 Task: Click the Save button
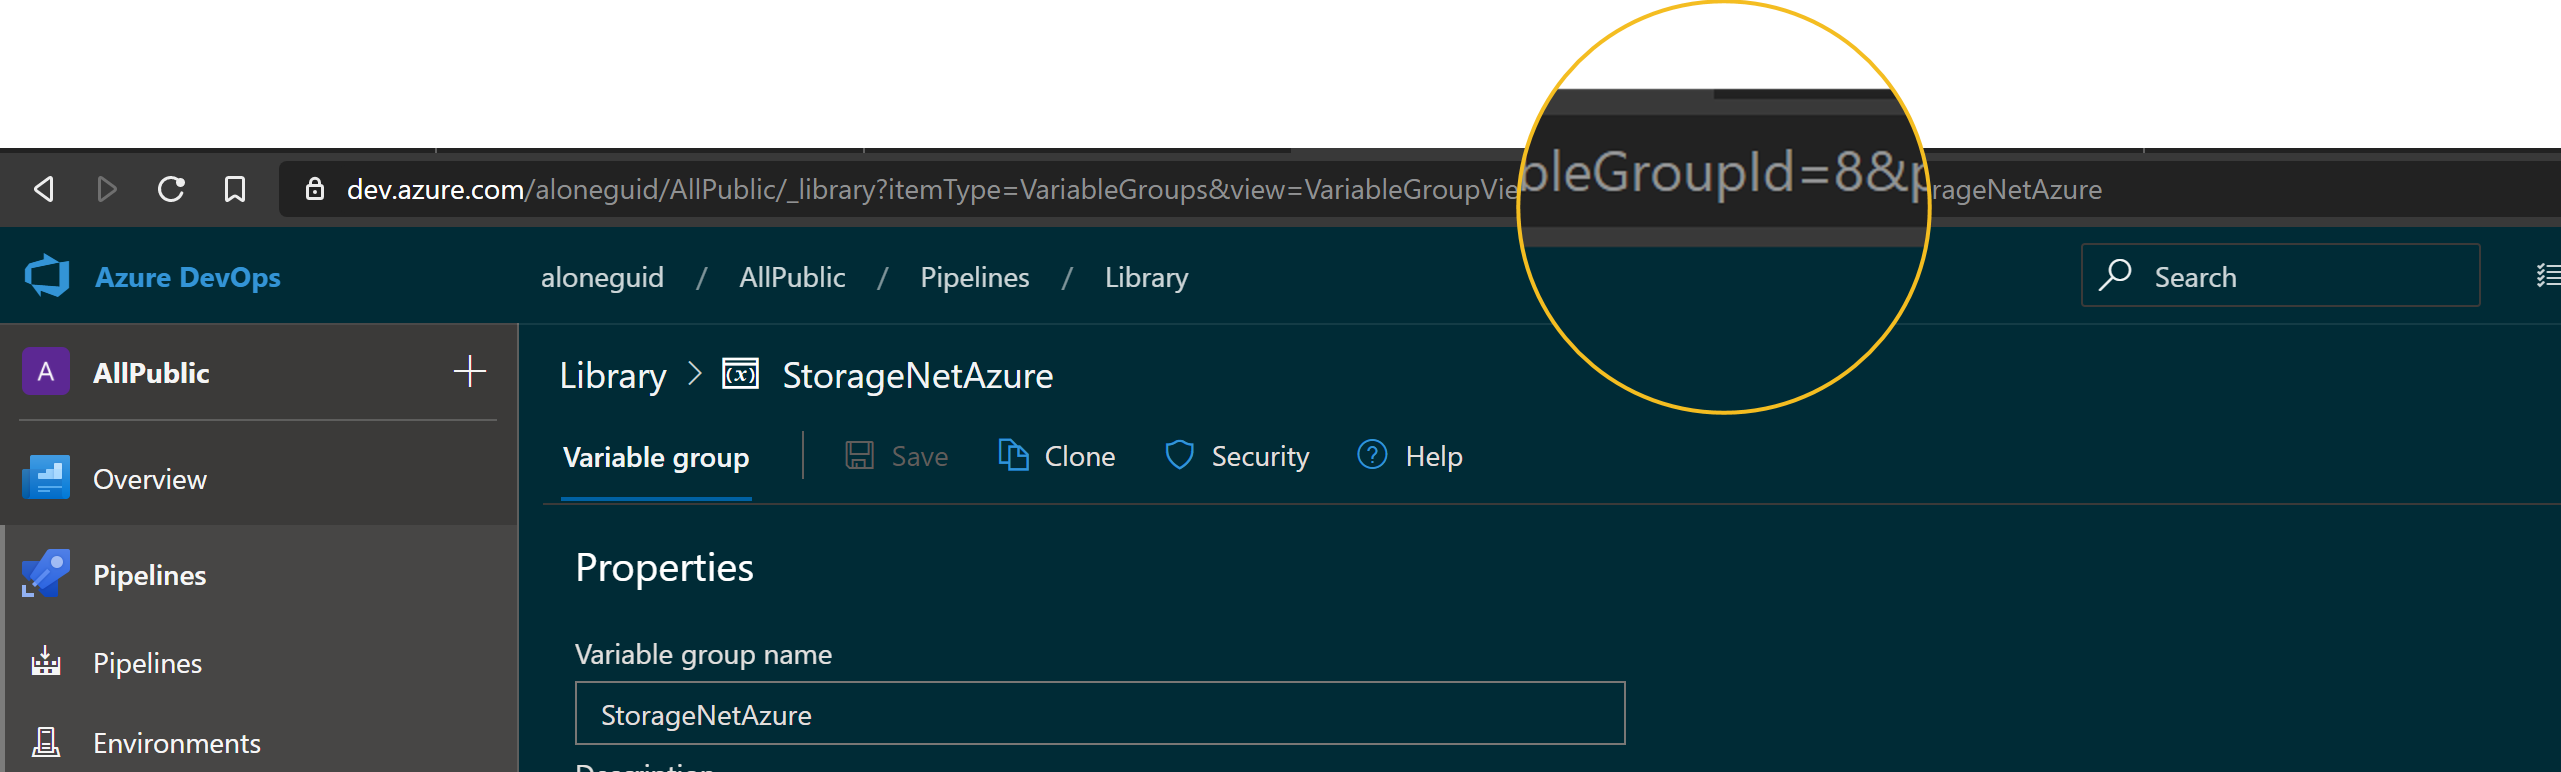pyautogui.click(x=897, y=456)
